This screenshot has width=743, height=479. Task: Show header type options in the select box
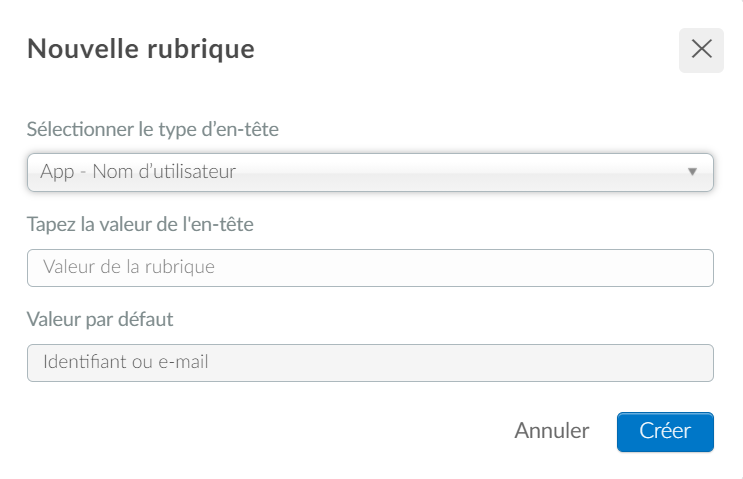pyautogui.click(x=370, y=172)
